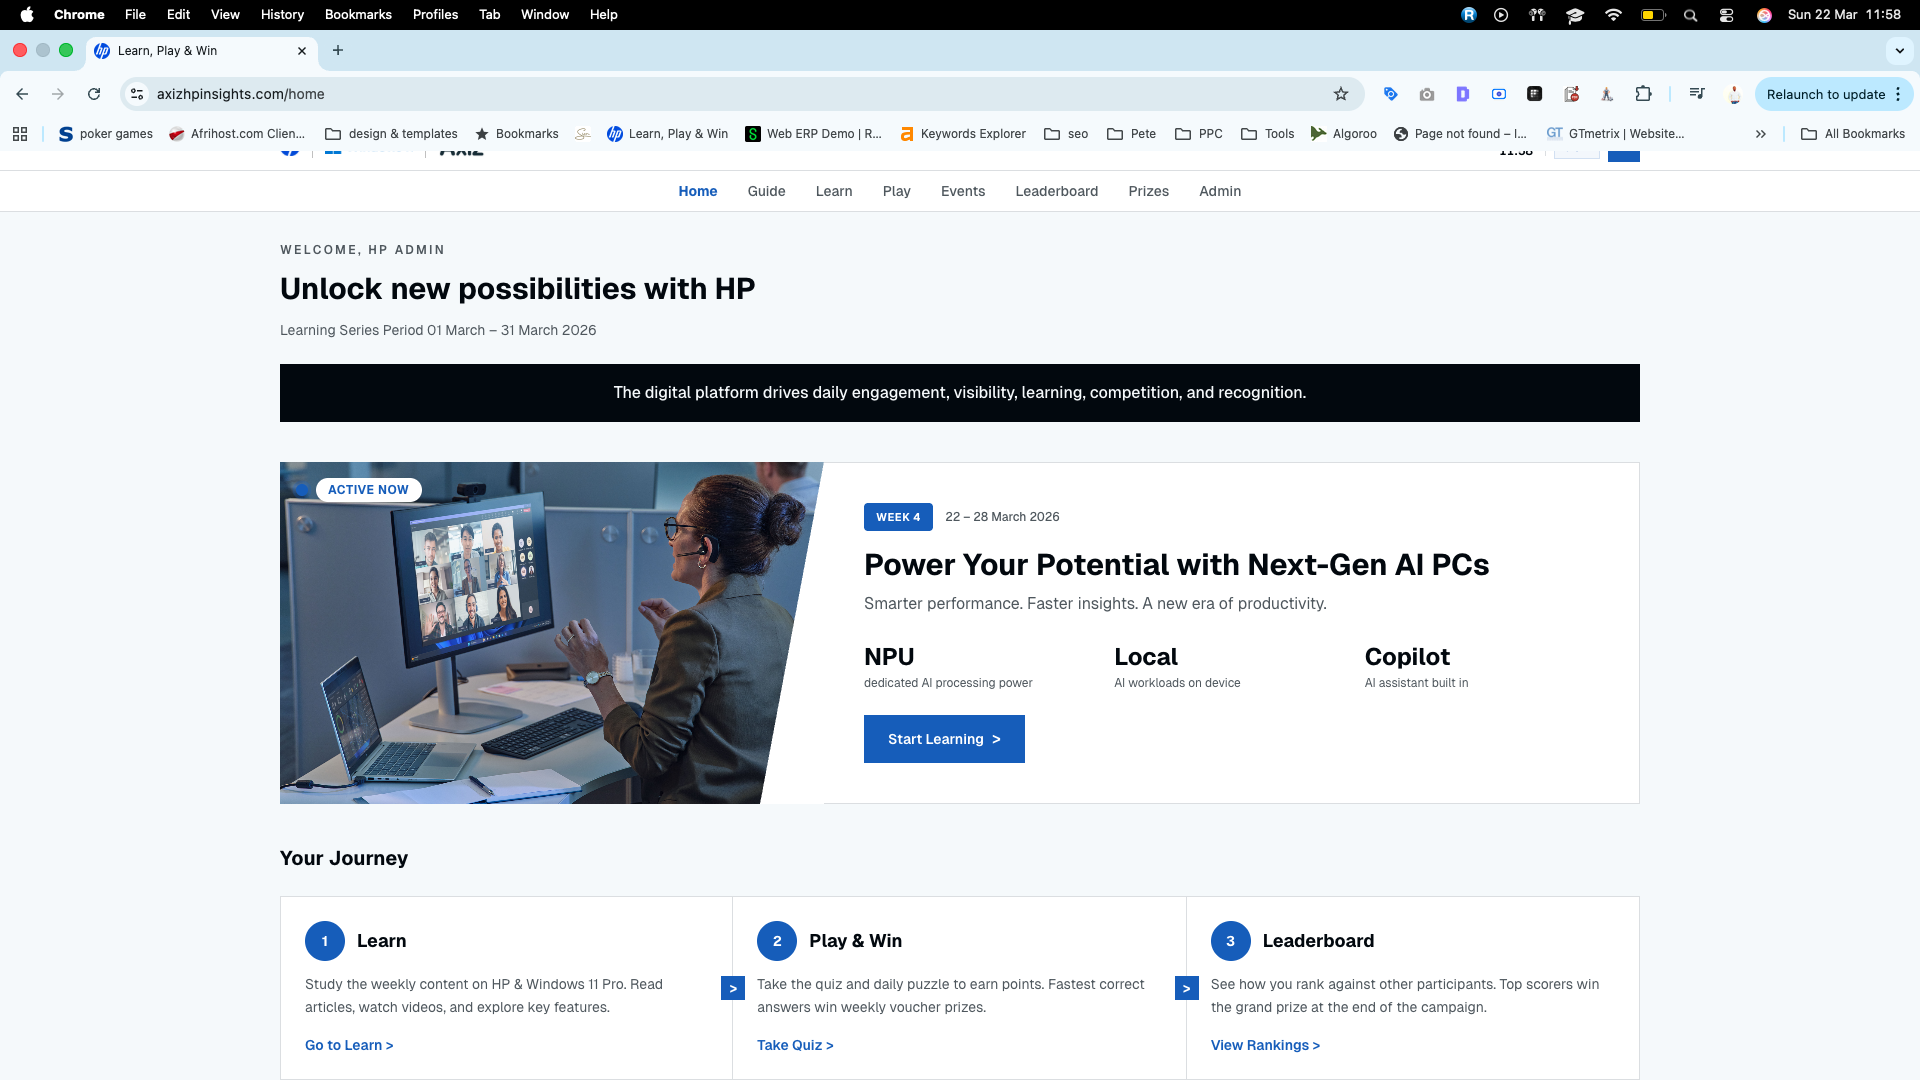Viewport: 1920px width, 1080px height.
Task: Go to the Leaderboard nav tab
Action: (x=1056, y=191)
